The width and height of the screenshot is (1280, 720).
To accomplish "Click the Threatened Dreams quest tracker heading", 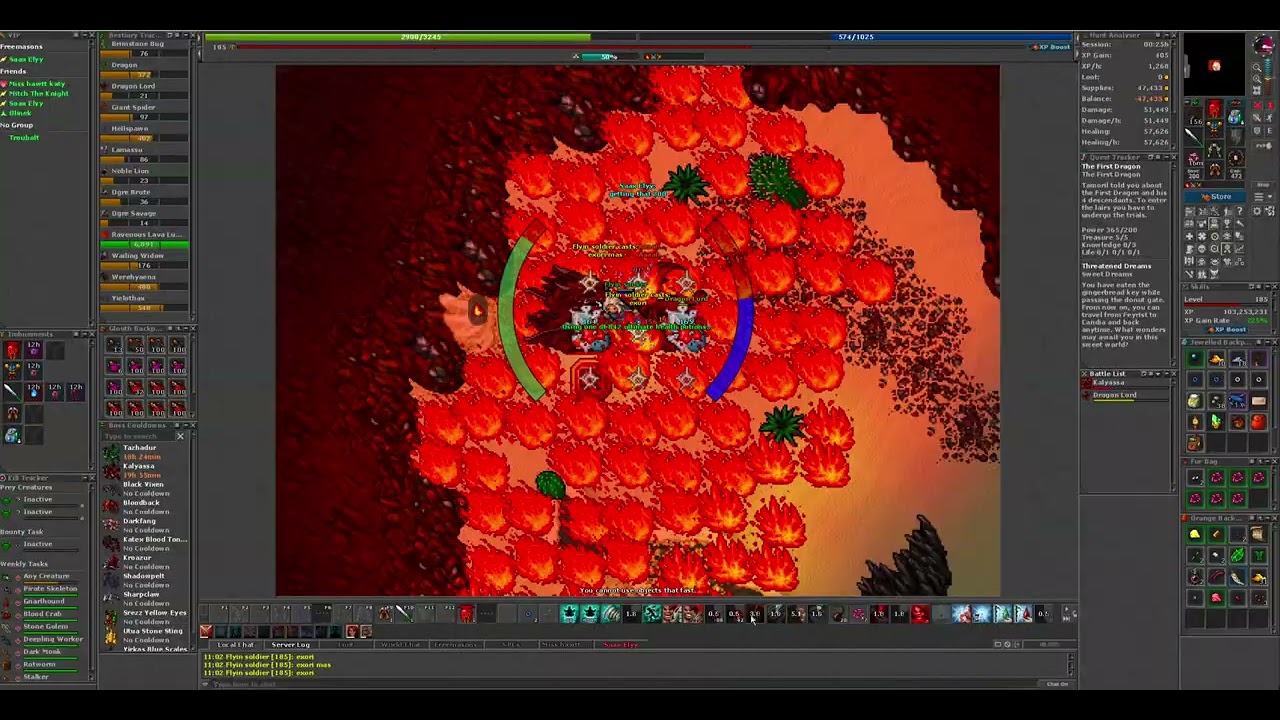I will (x=1116, y=266).
